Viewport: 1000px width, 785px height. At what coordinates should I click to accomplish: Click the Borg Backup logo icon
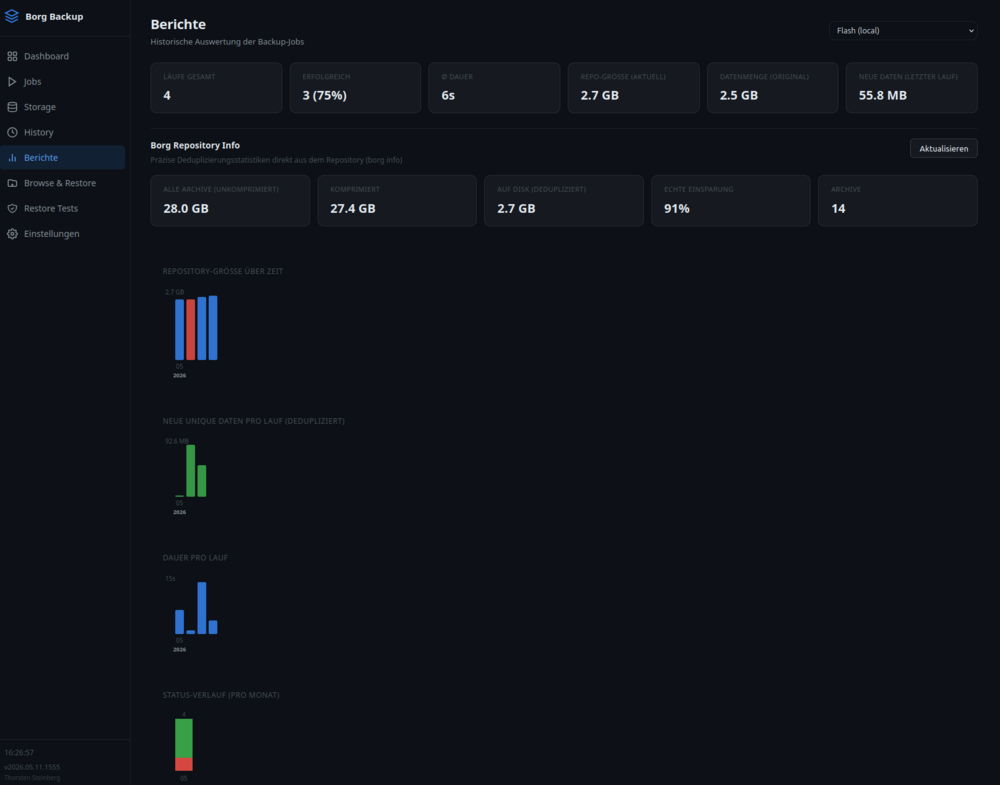coord(11,17)
